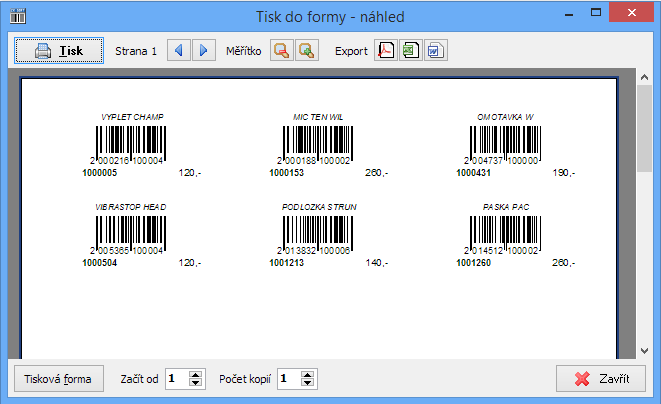
Task: Click the label text PASKA PAC
Action: [x=506, y=207]
